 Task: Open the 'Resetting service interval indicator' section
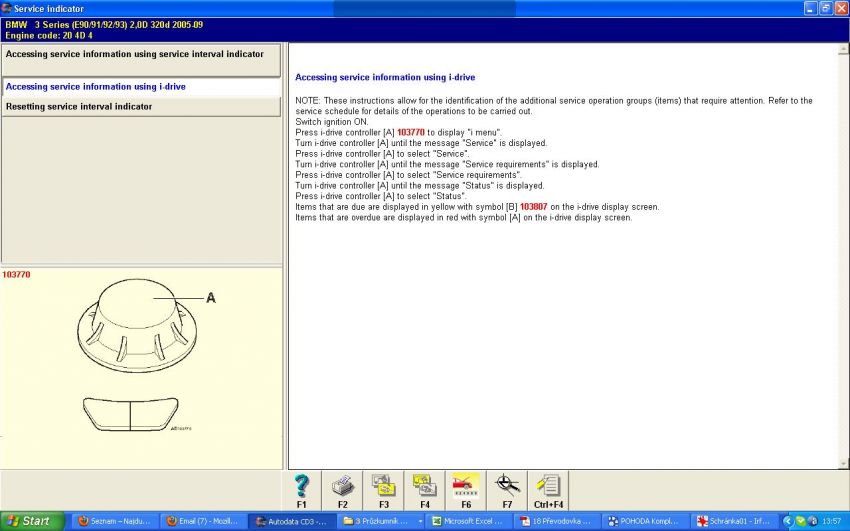pyautogui.click(x=141, y=107)
